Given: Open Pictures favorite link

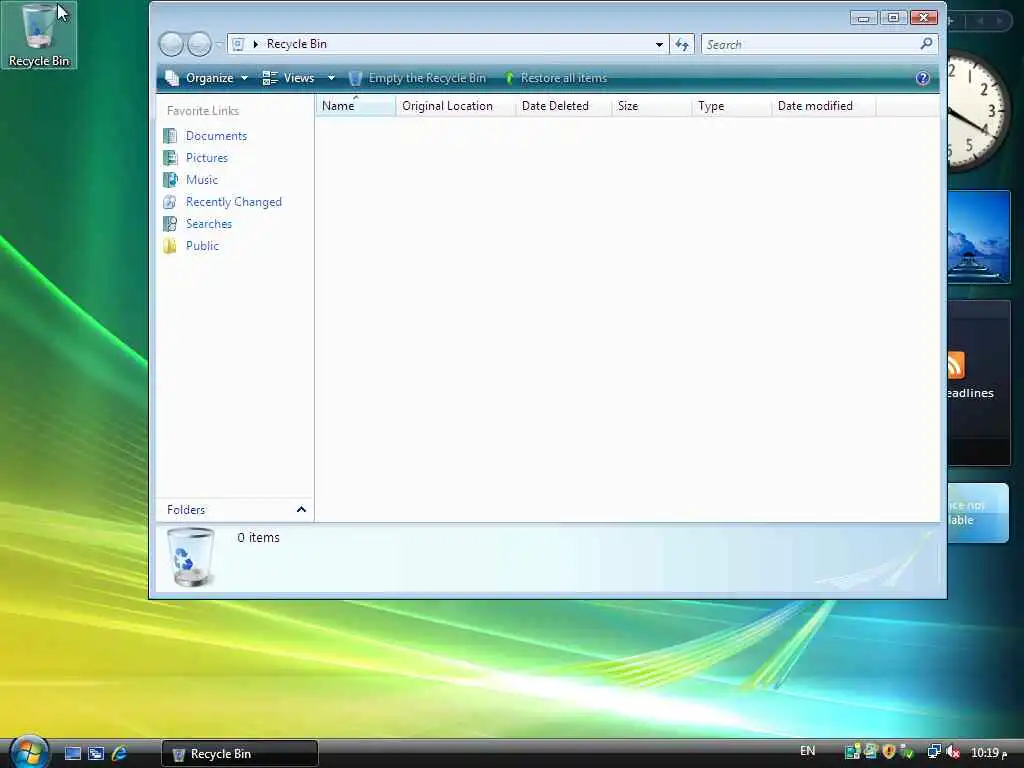Looking at the screenshot, I should (206, 158).
